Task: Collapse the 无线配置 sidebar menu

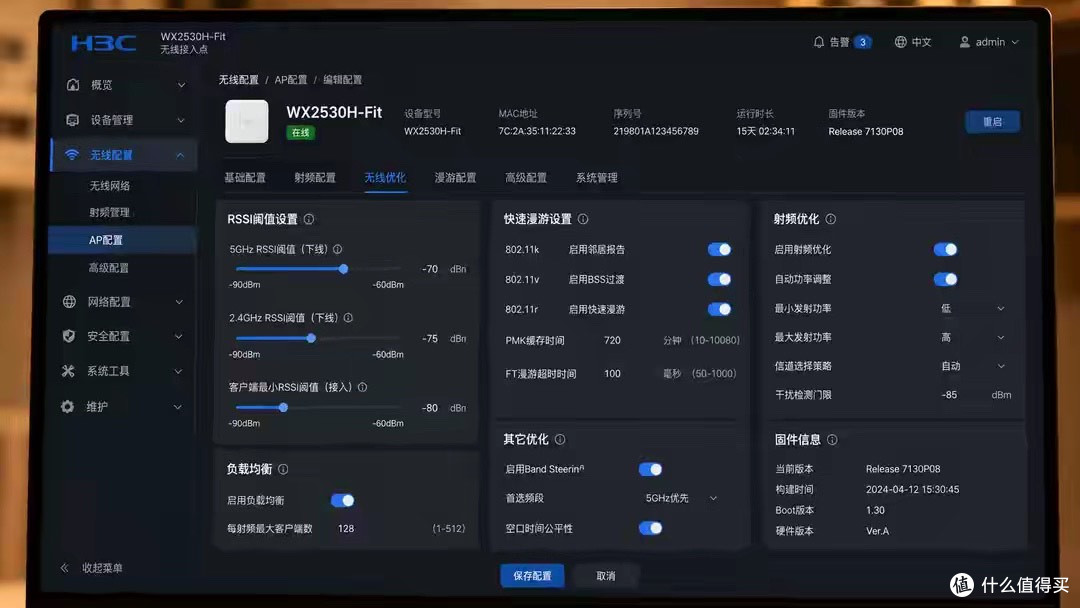Action: tap(180, 156)
